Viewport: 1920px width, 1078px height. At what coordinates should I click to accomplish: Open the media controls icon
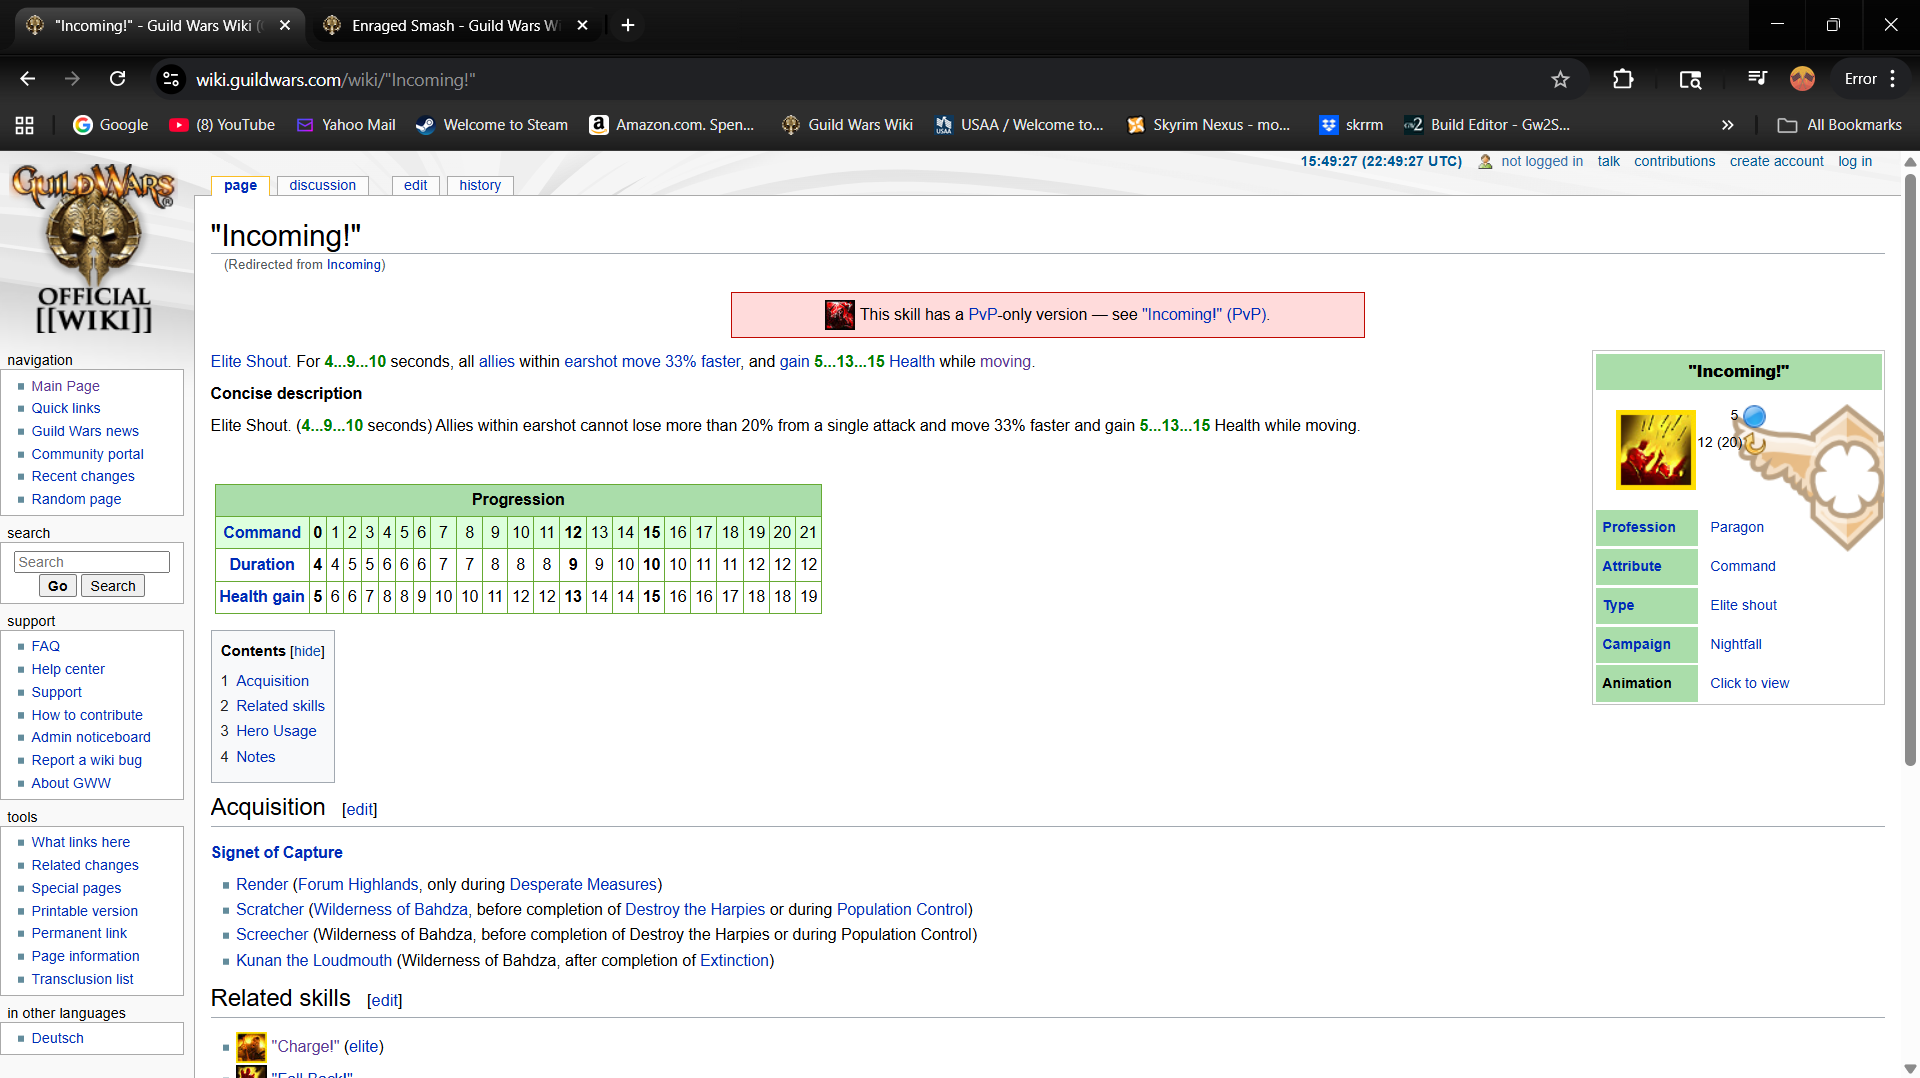1757,79
